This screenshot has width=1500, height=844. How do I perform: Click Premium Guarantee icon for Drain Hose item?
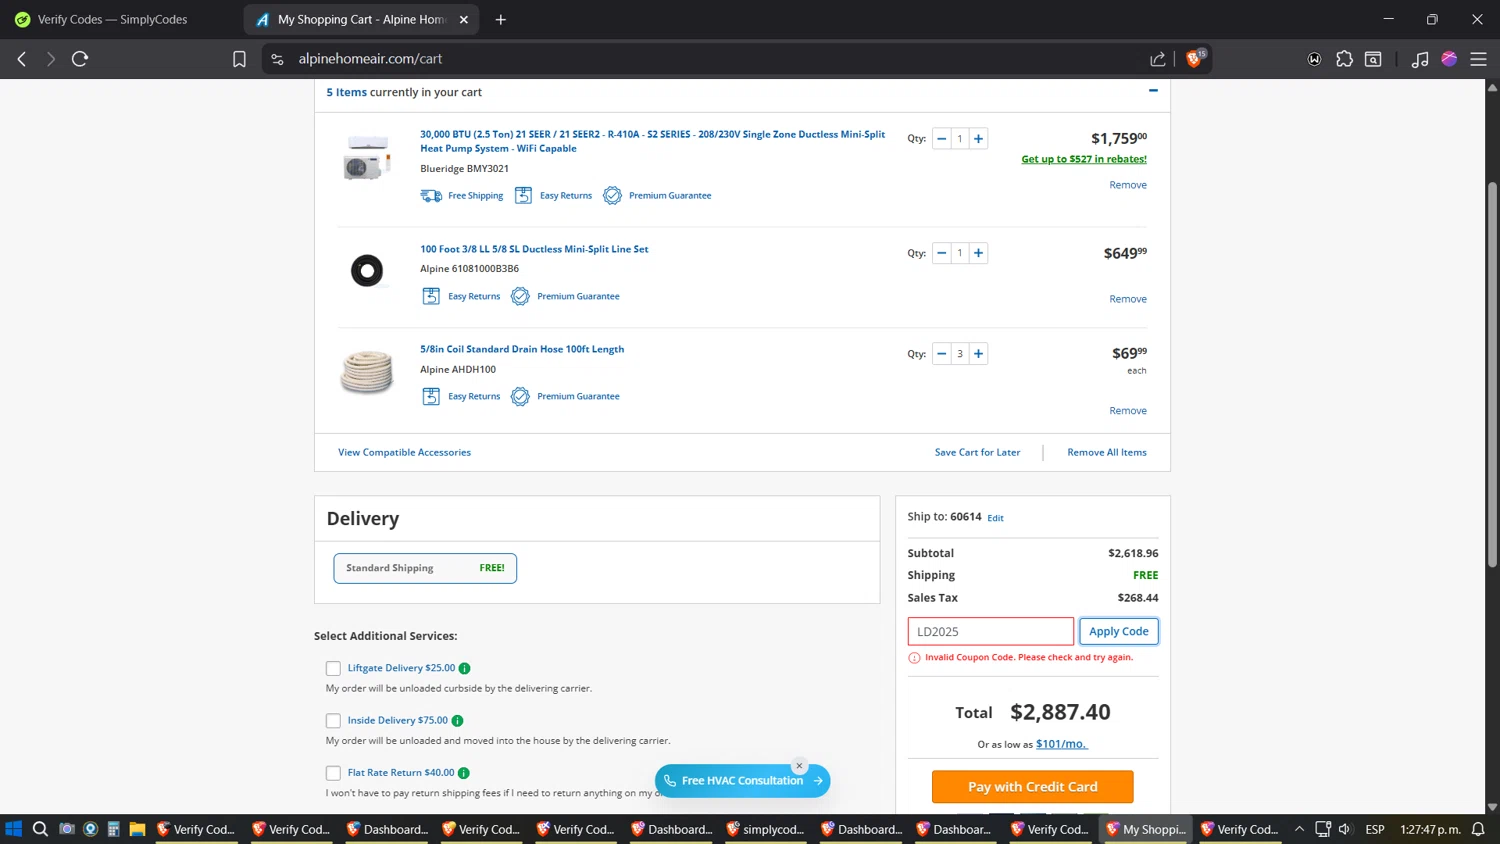coord(520,396)
